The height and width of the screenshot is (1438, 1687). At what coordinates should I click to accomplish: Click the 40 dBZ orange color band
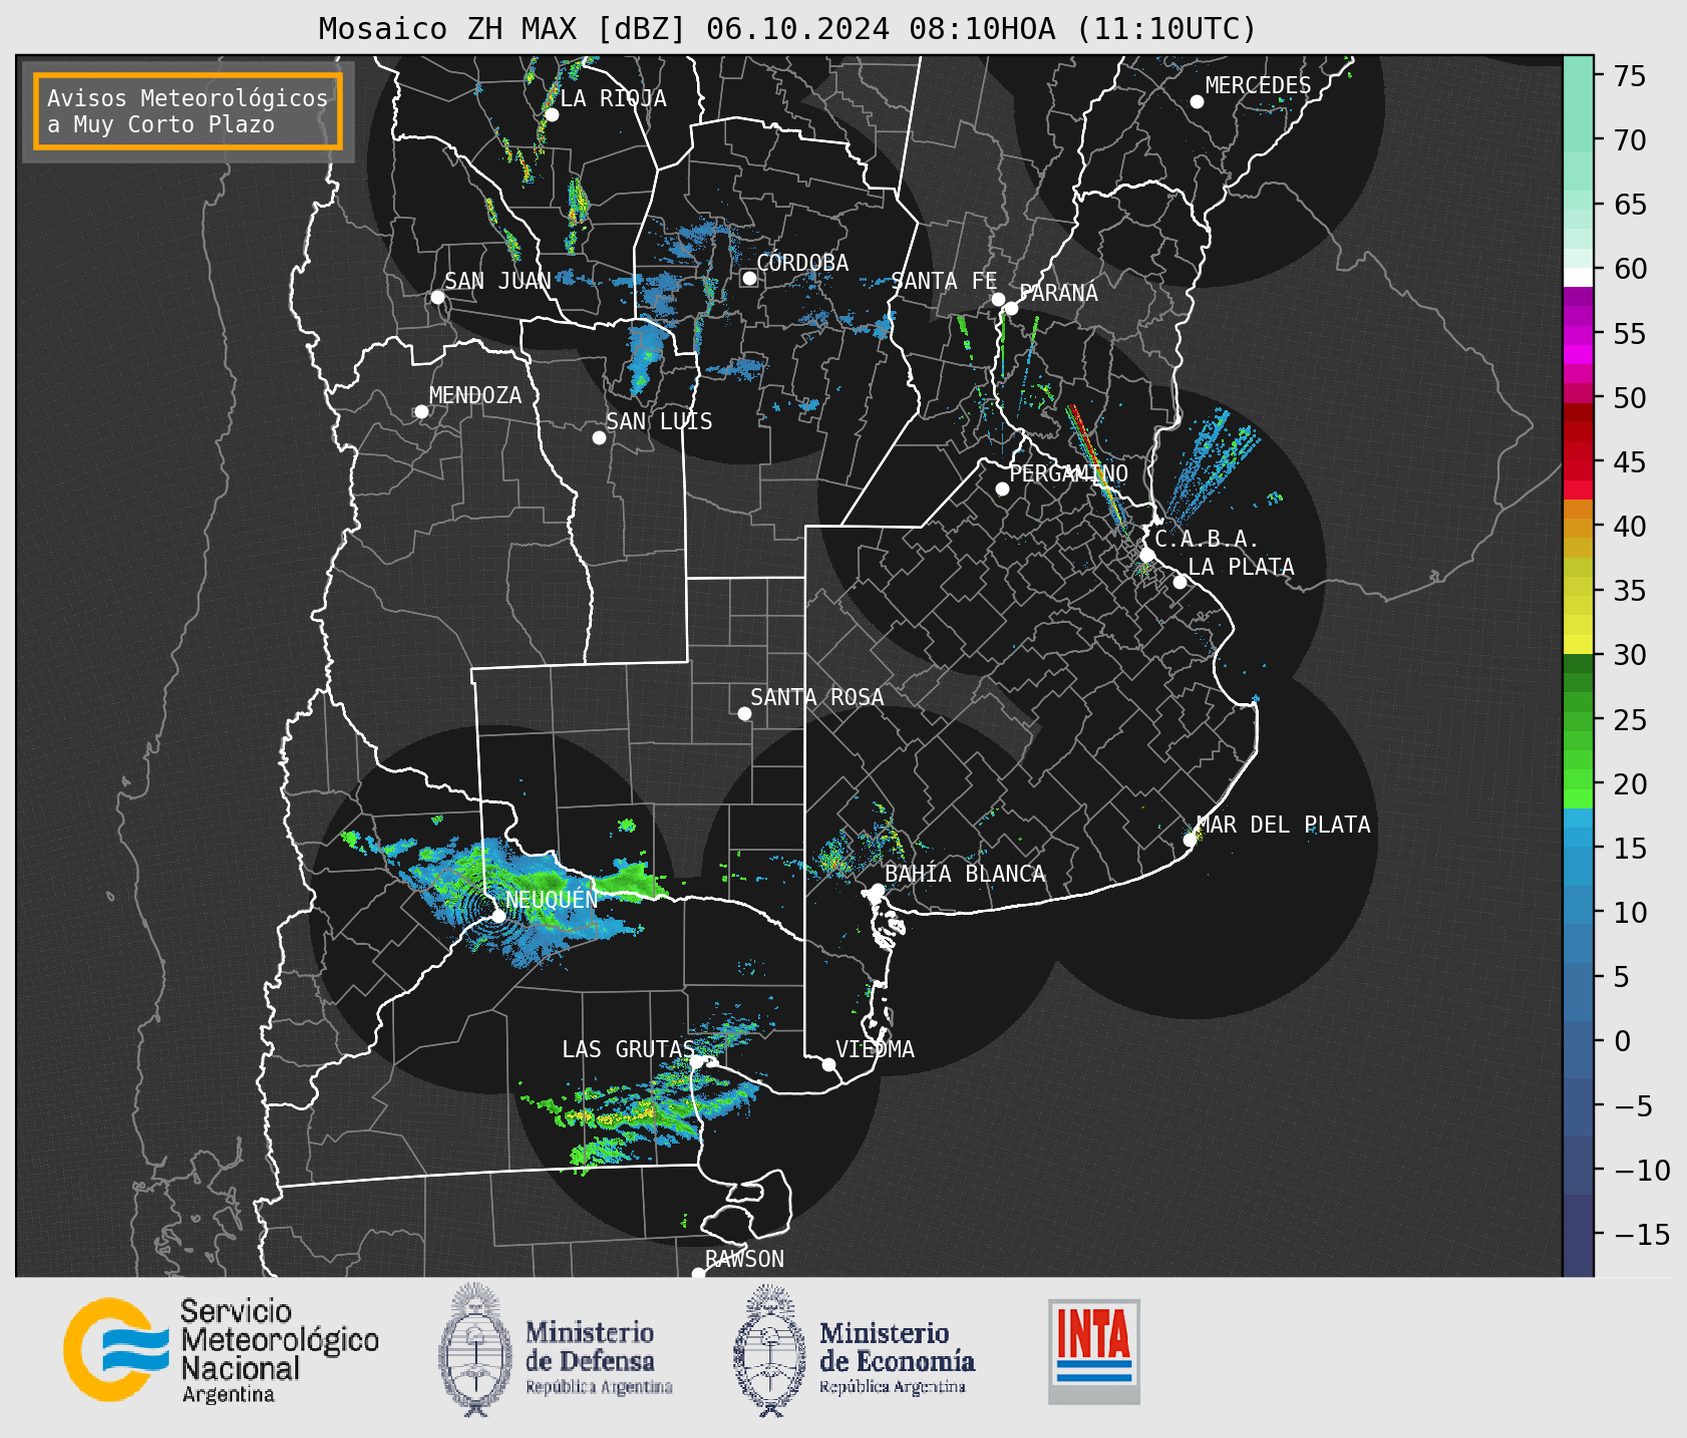[x=1578, y=526]
